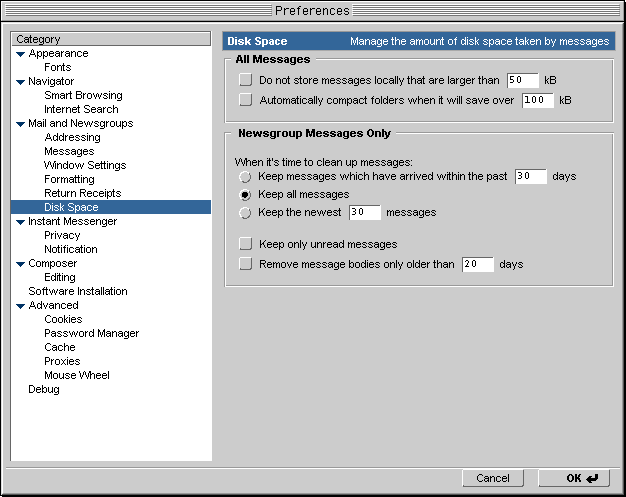The image size is (626, 497).
Task: Open Password Manager preferences
Action: pyautogui.click(x=92, y=333)
